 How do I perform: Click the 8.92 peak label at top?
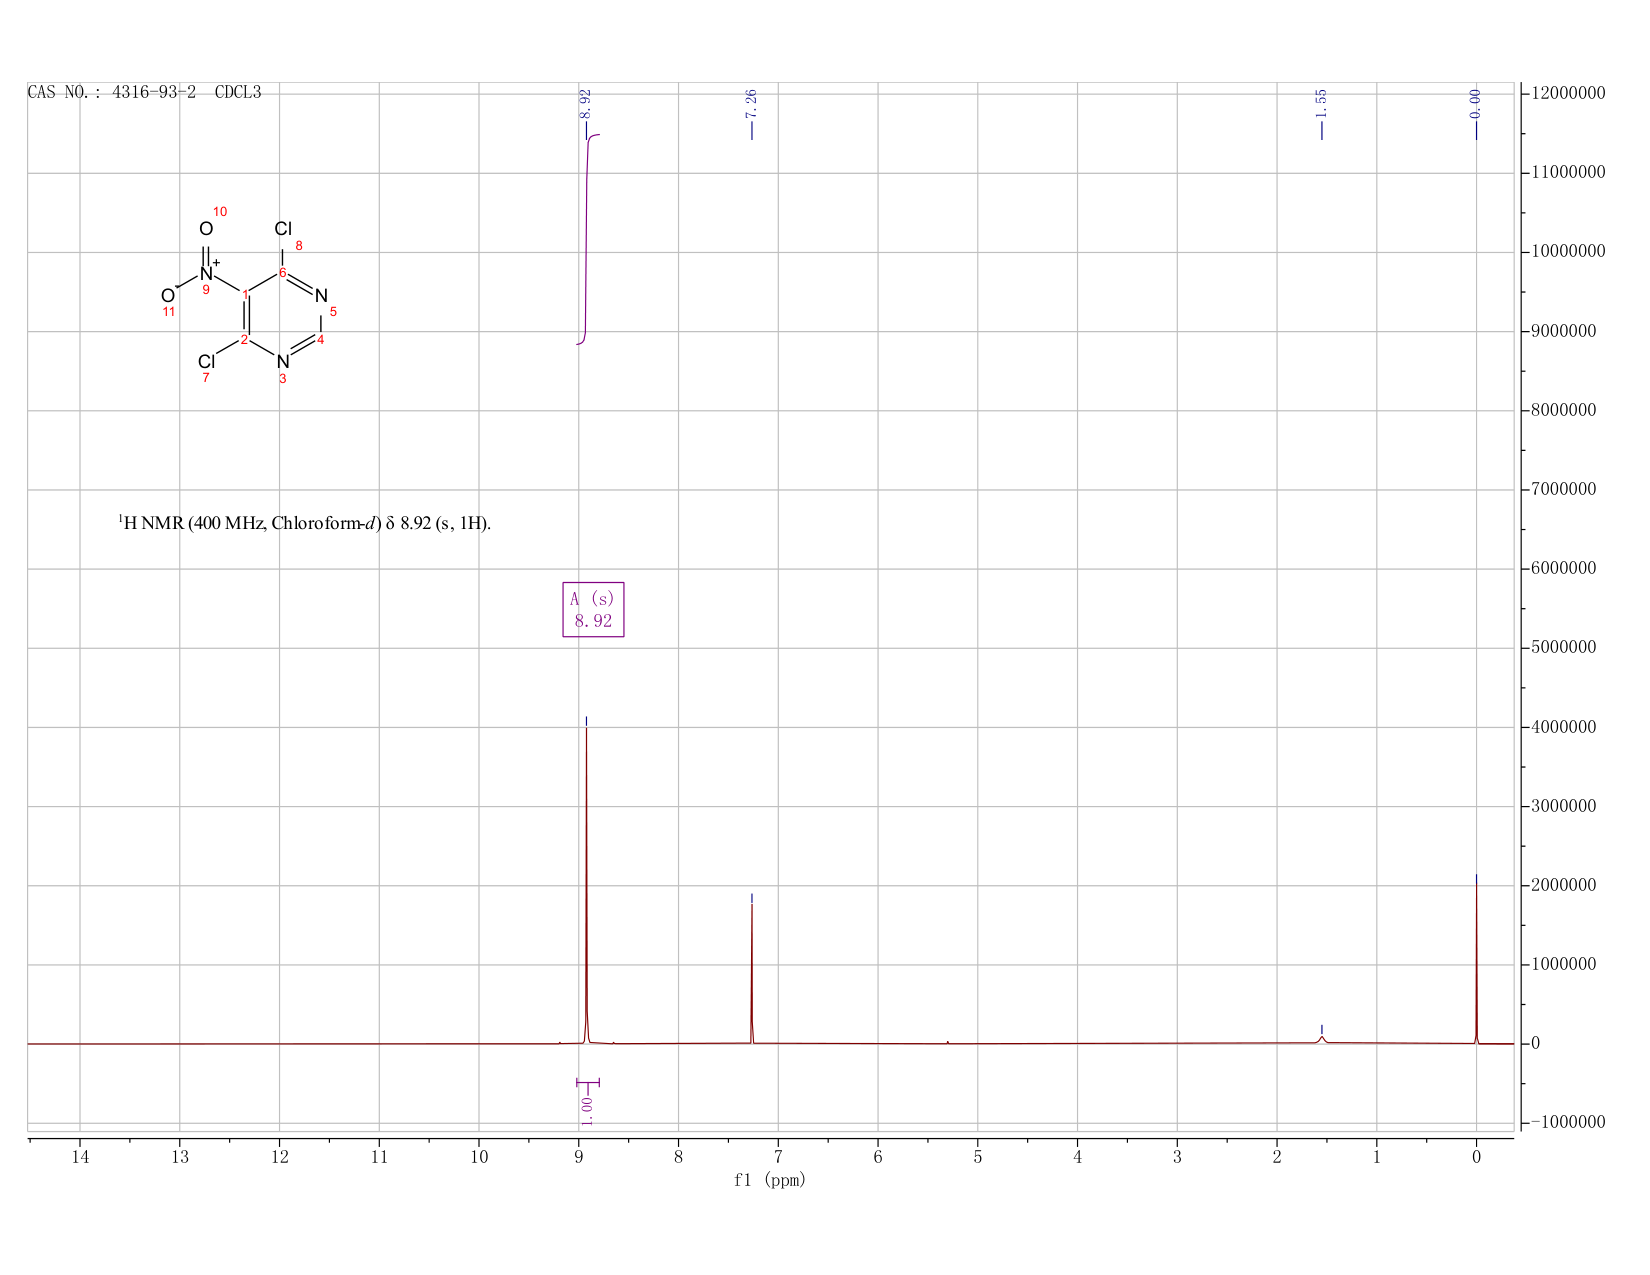[x=586, y=103]
